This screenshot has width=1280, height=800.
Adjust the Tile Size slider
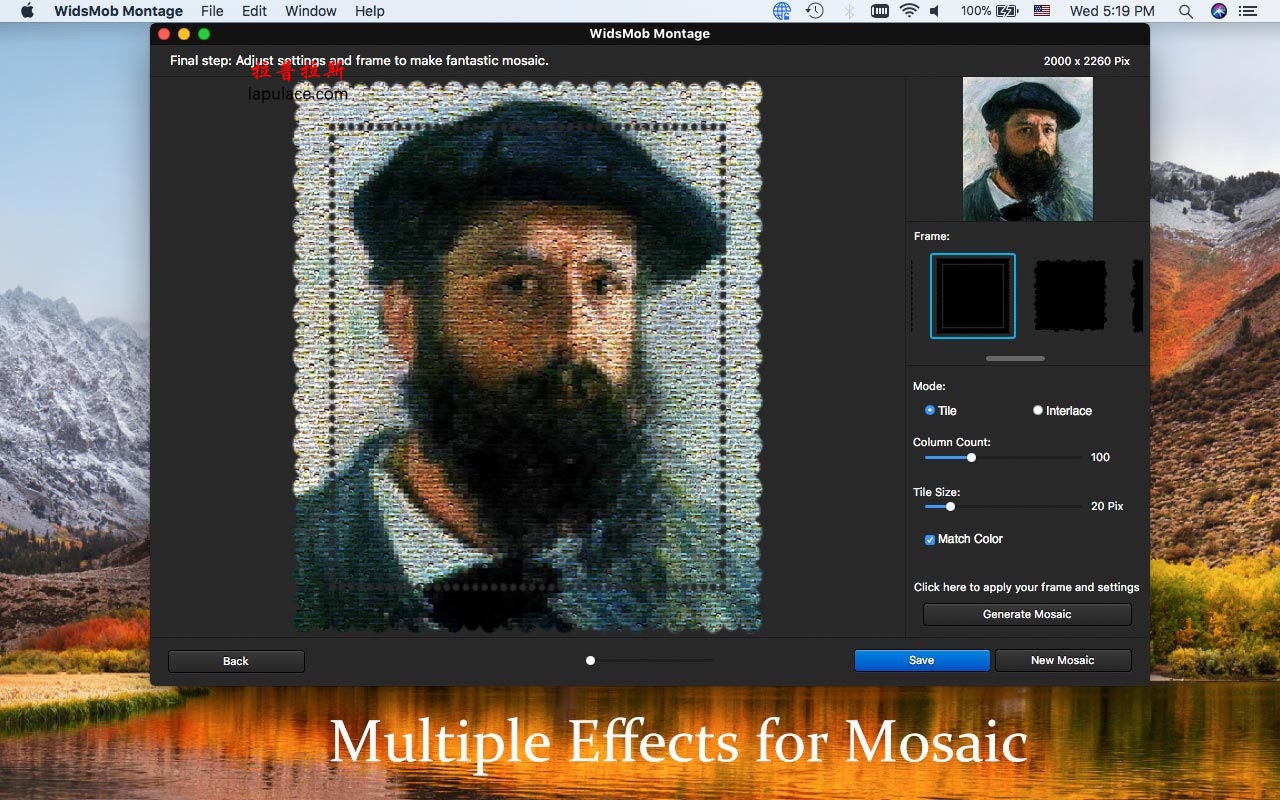pos(1003,506)
